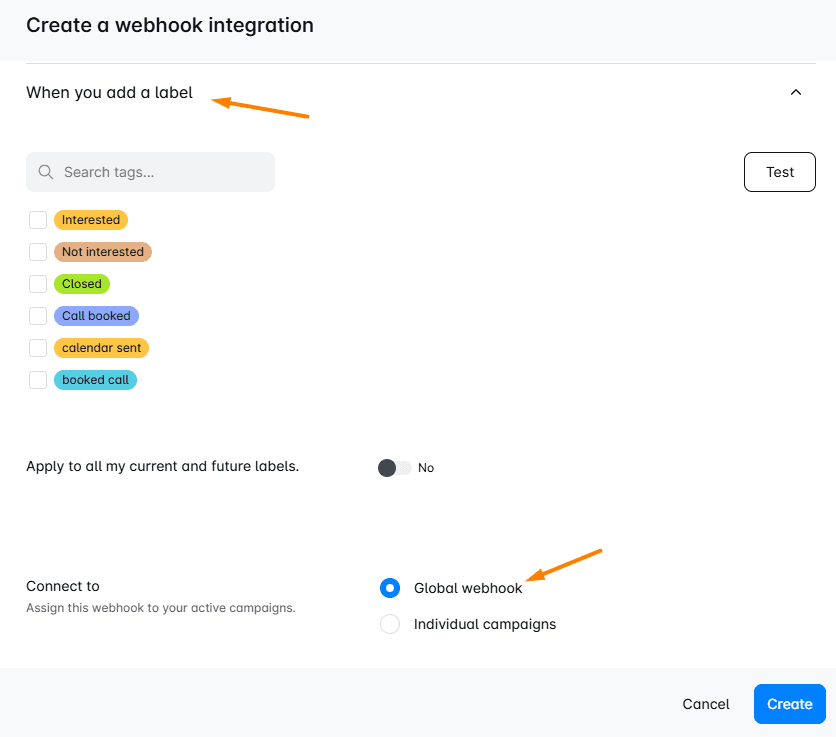Viewport: 836px width, 737px height.
Task: Check the Call booked label checkbox
Action: [38, 316]
